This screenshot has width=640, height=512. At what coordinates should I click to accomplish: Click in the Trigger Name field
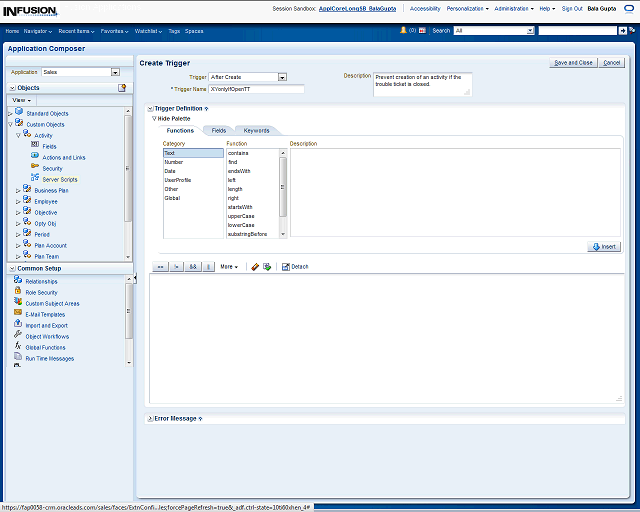click(256, 89)
